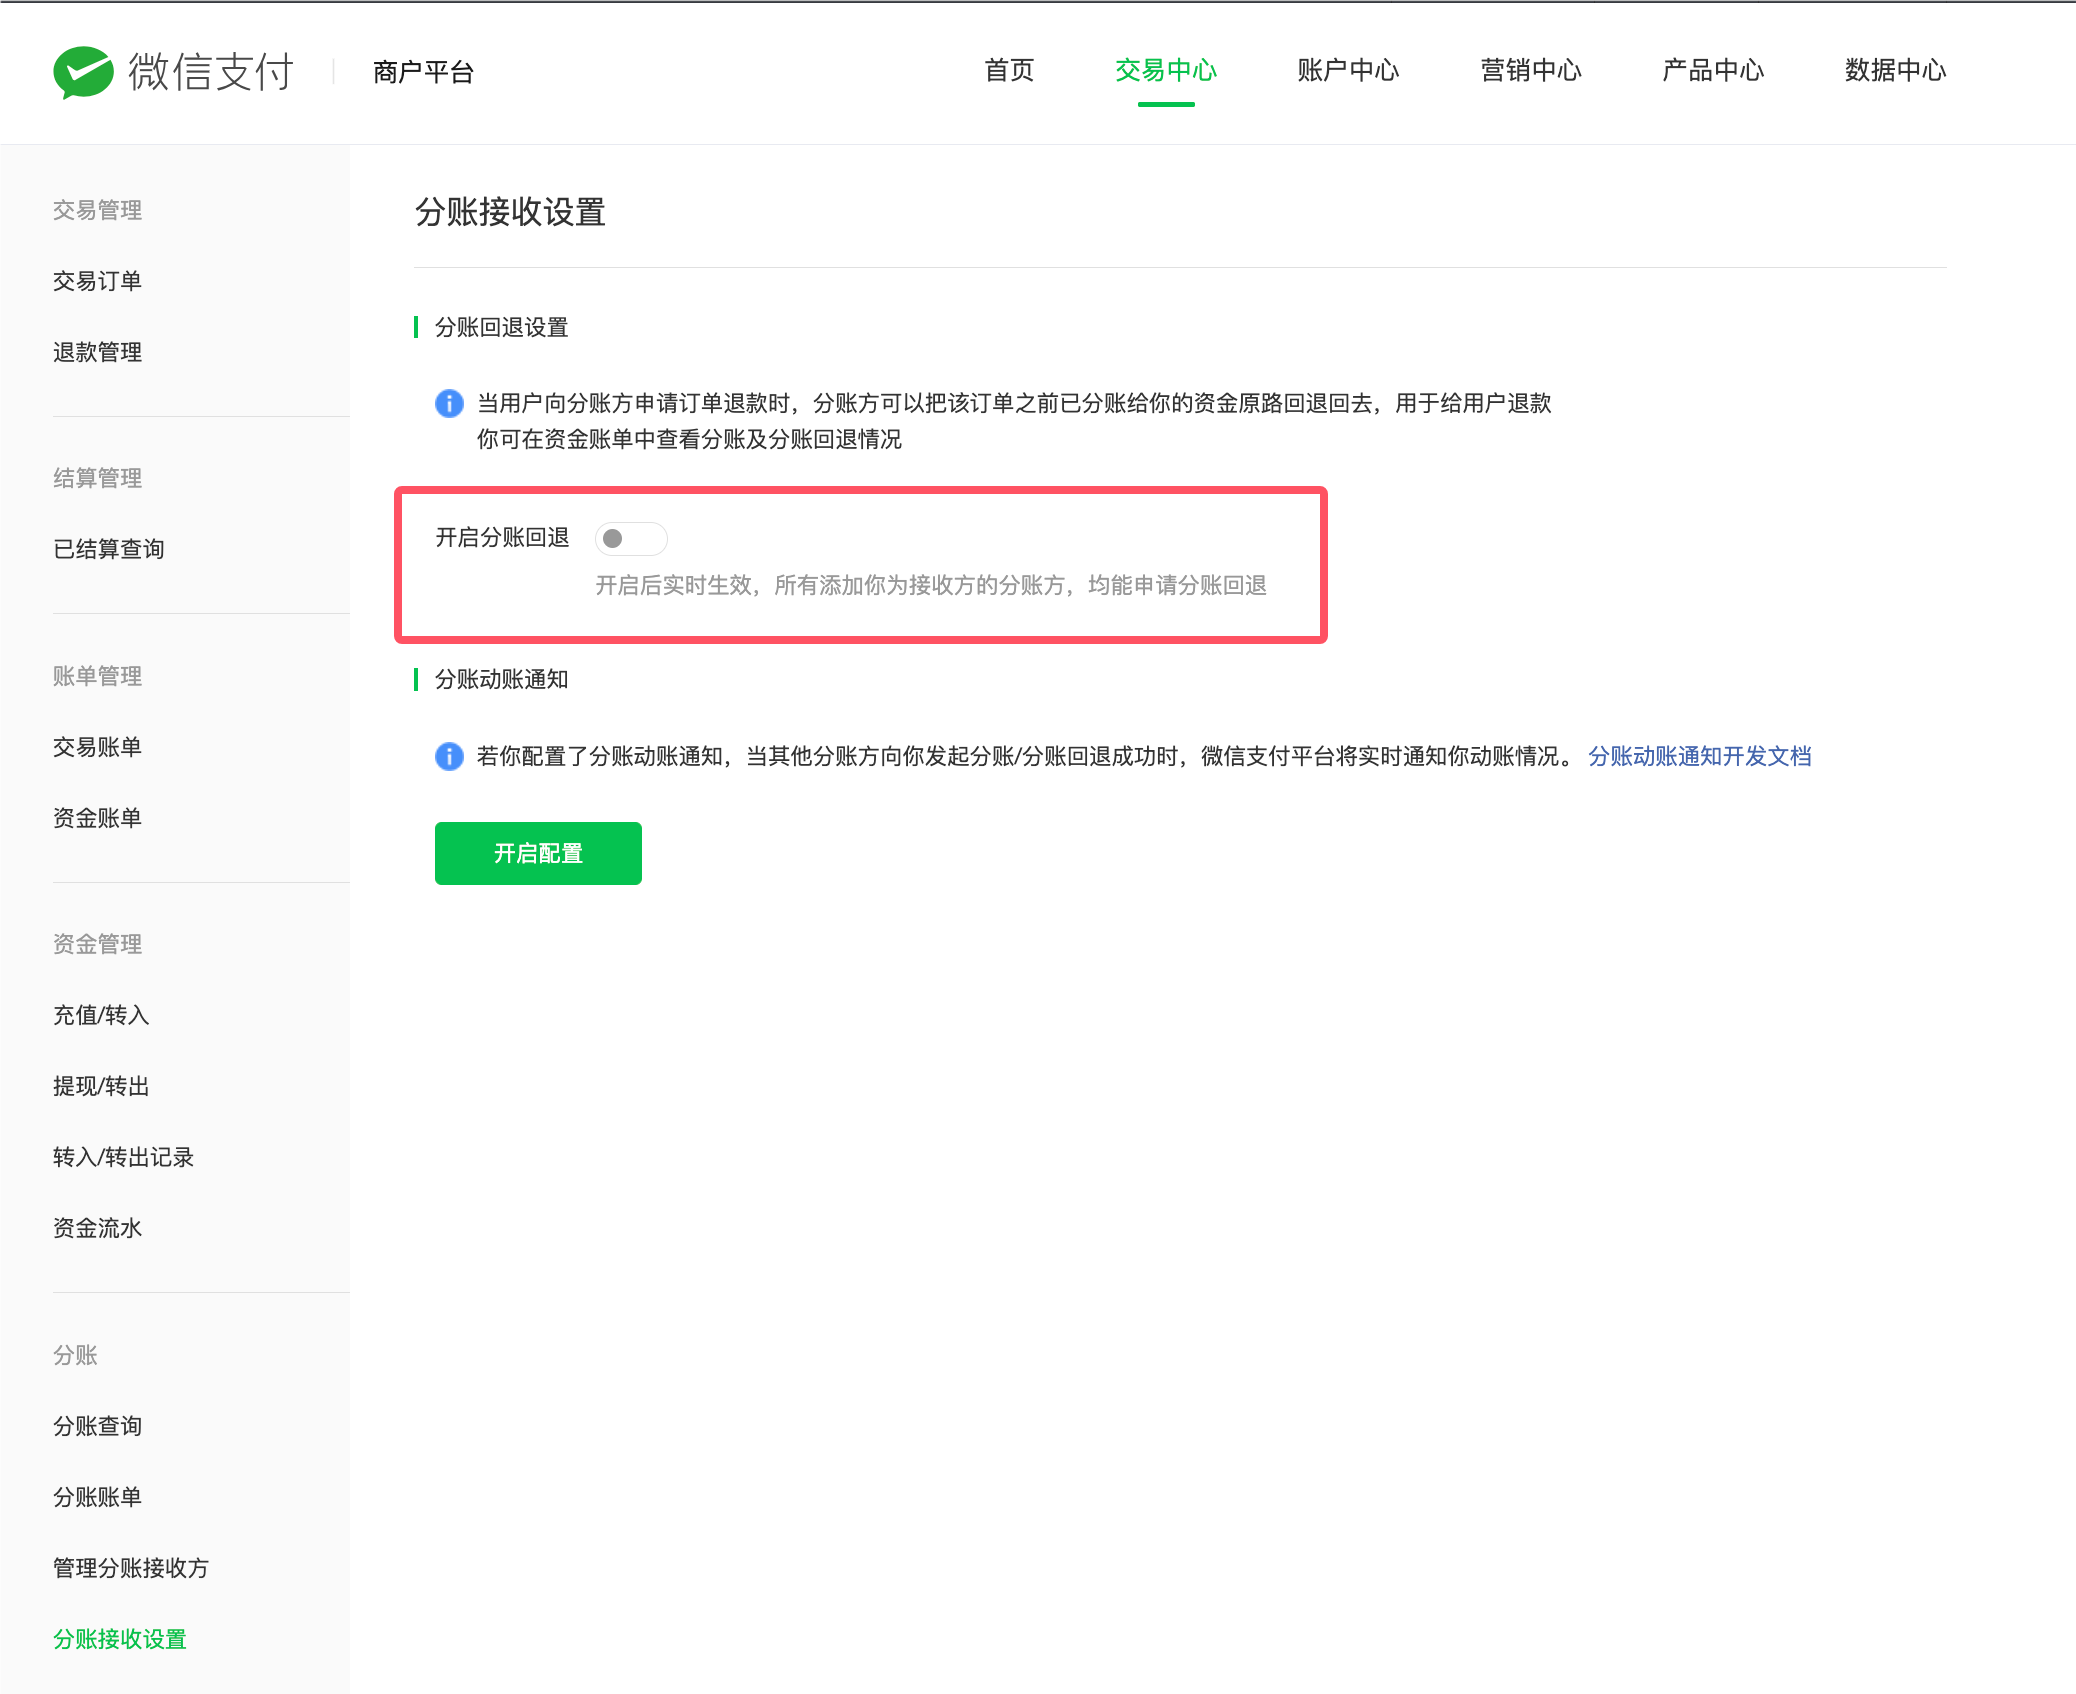Click the WeChat Pay logo icon
Screen dimensions: 2076x1694
tap(83, 72)
